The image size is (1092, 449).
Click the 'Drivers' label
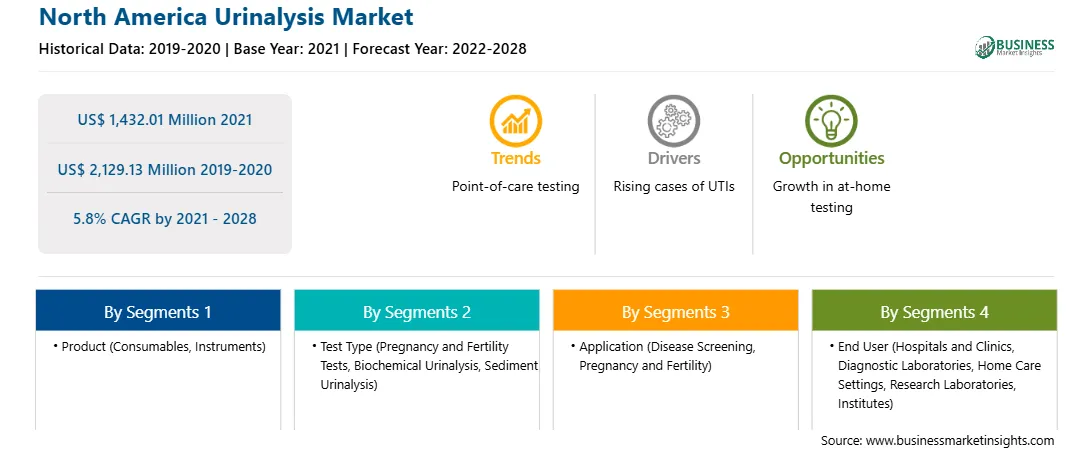(x=673, y=158)
